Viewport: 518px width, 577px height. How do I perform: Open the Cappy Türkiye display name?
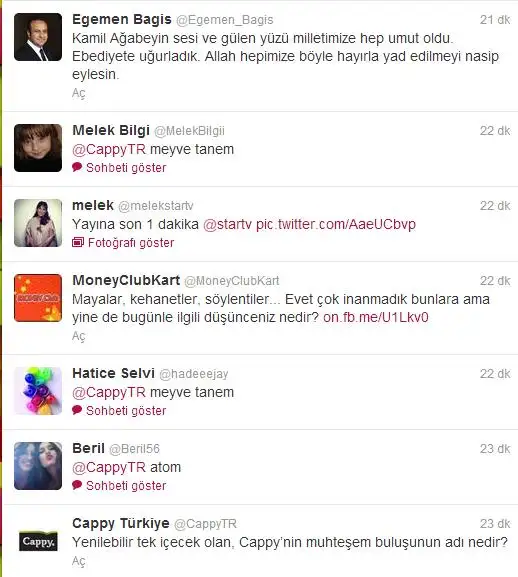[121, 523]
